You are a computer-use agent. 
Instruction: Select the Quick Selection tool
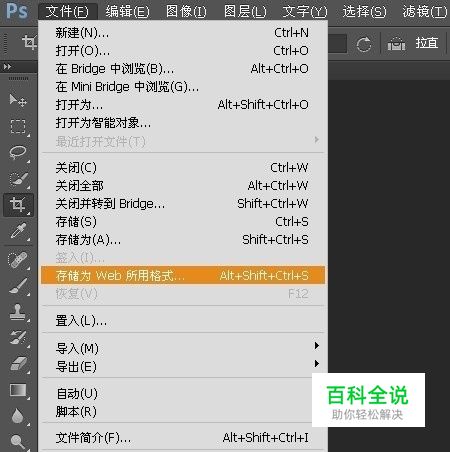click(x=18, y=179)
